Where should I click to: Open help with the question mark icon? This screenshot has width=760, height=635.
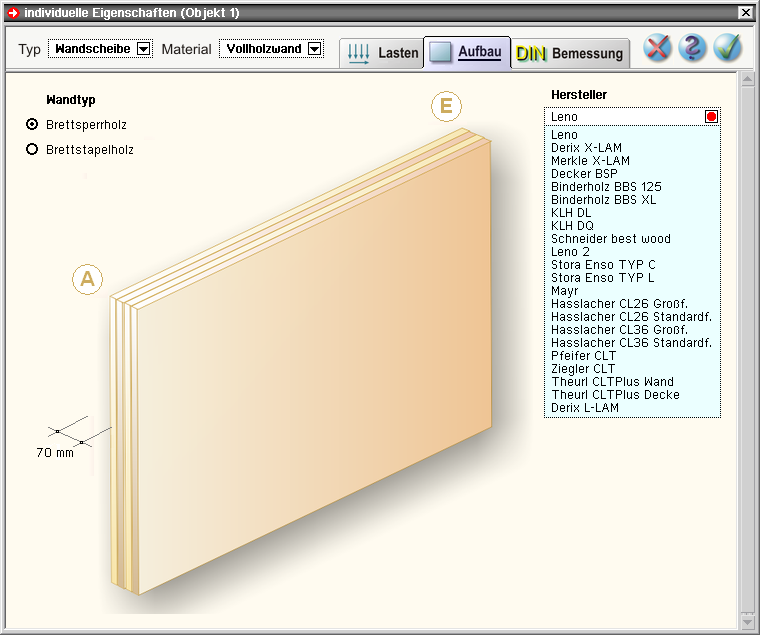(x=692, y=48)
